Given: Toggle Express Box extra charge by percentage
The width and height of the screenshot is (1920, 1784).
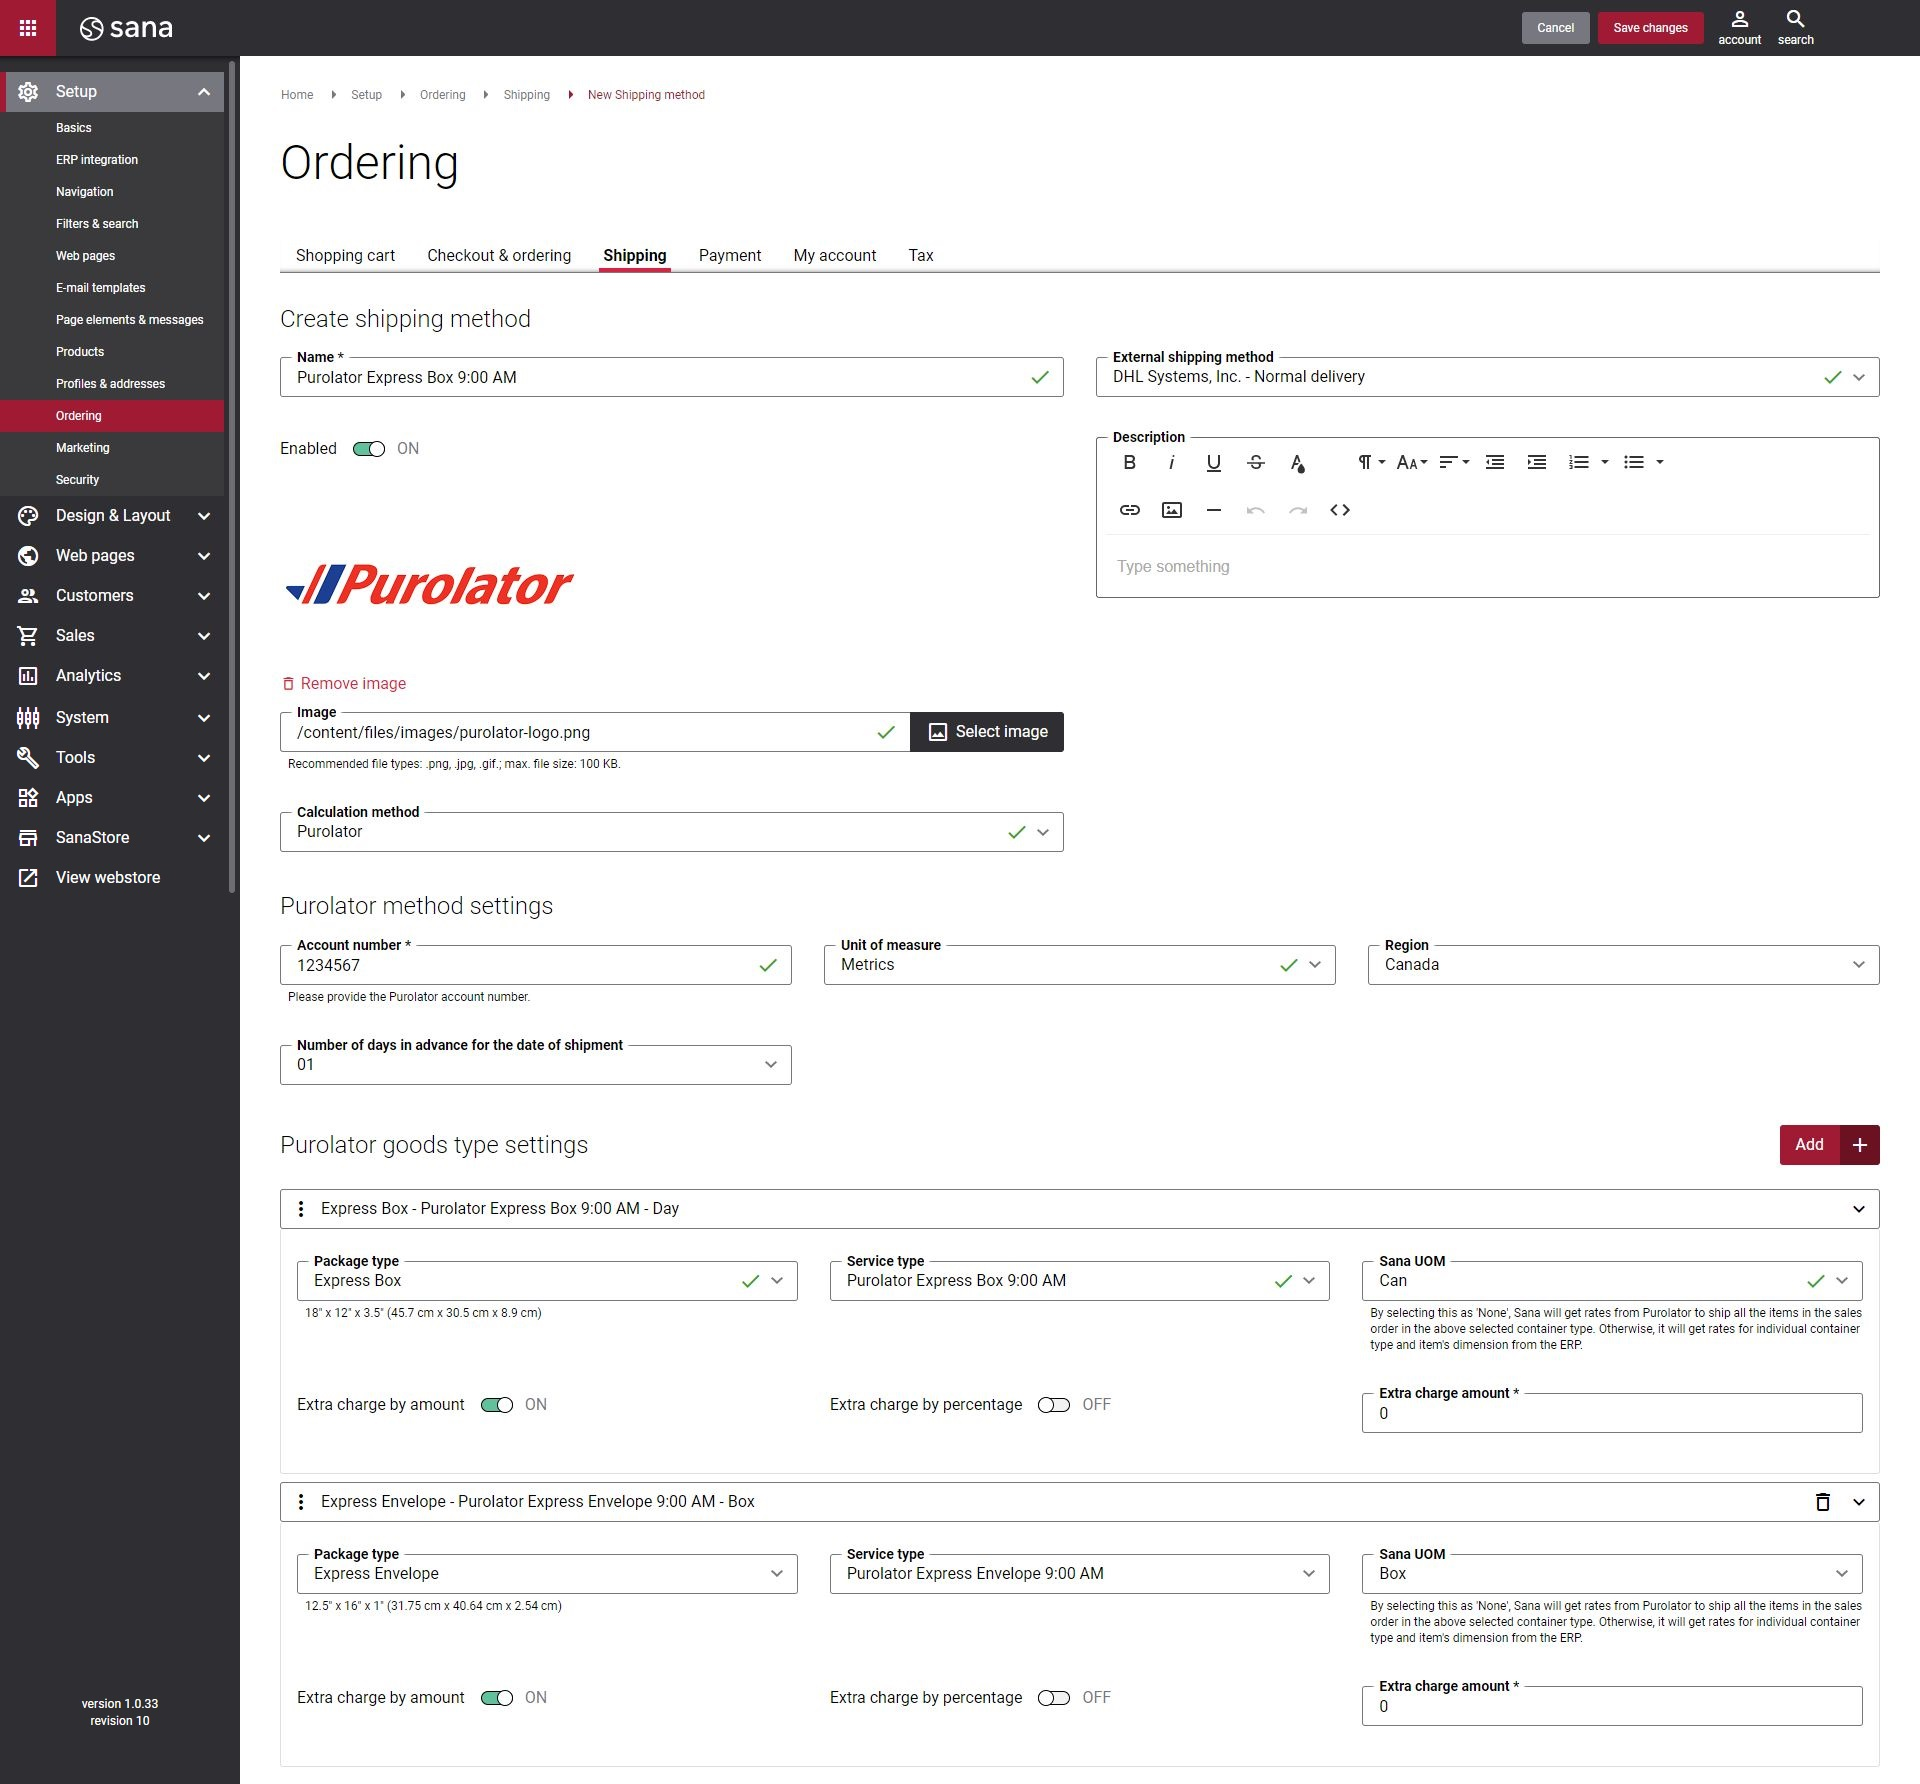Looking at the screenshot, I should pyautogui.click(x=1054, y=1405).
